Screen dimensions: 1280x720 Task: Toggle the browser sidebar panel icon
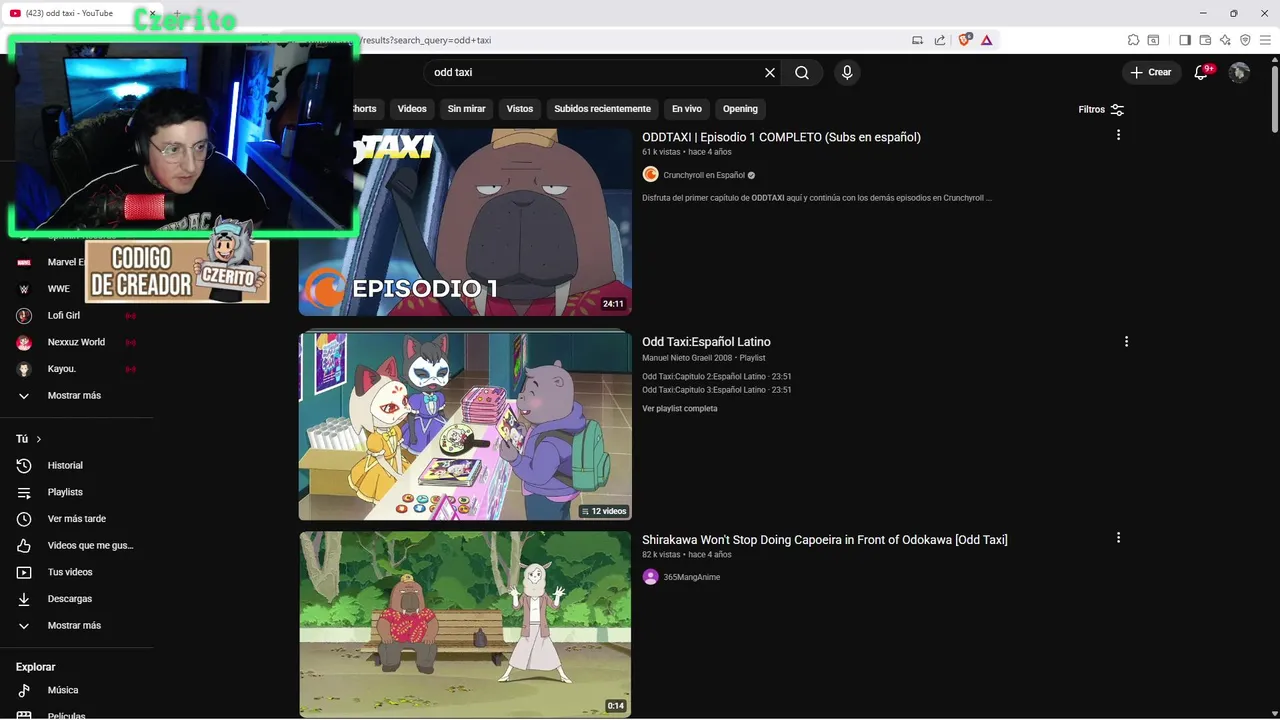click(1185, 40)
